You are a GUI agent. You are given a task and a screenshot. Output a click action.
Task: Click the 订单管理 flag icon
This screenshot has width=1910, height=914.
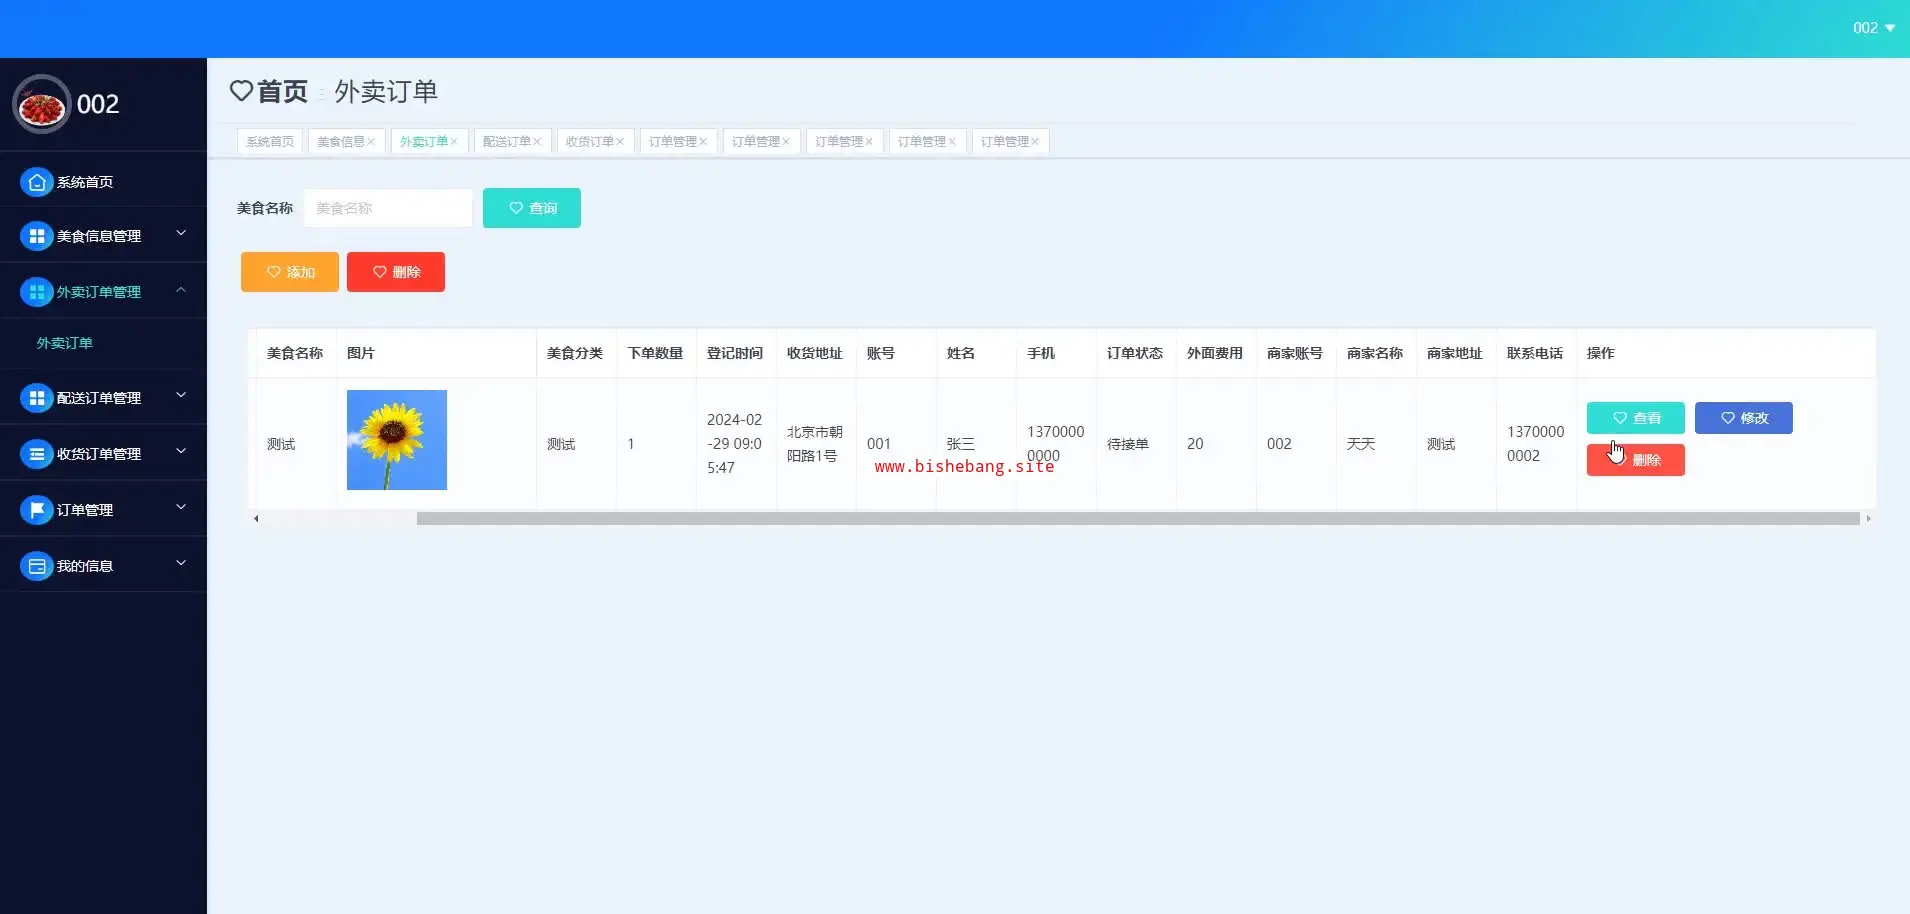[x=37, y=510]
